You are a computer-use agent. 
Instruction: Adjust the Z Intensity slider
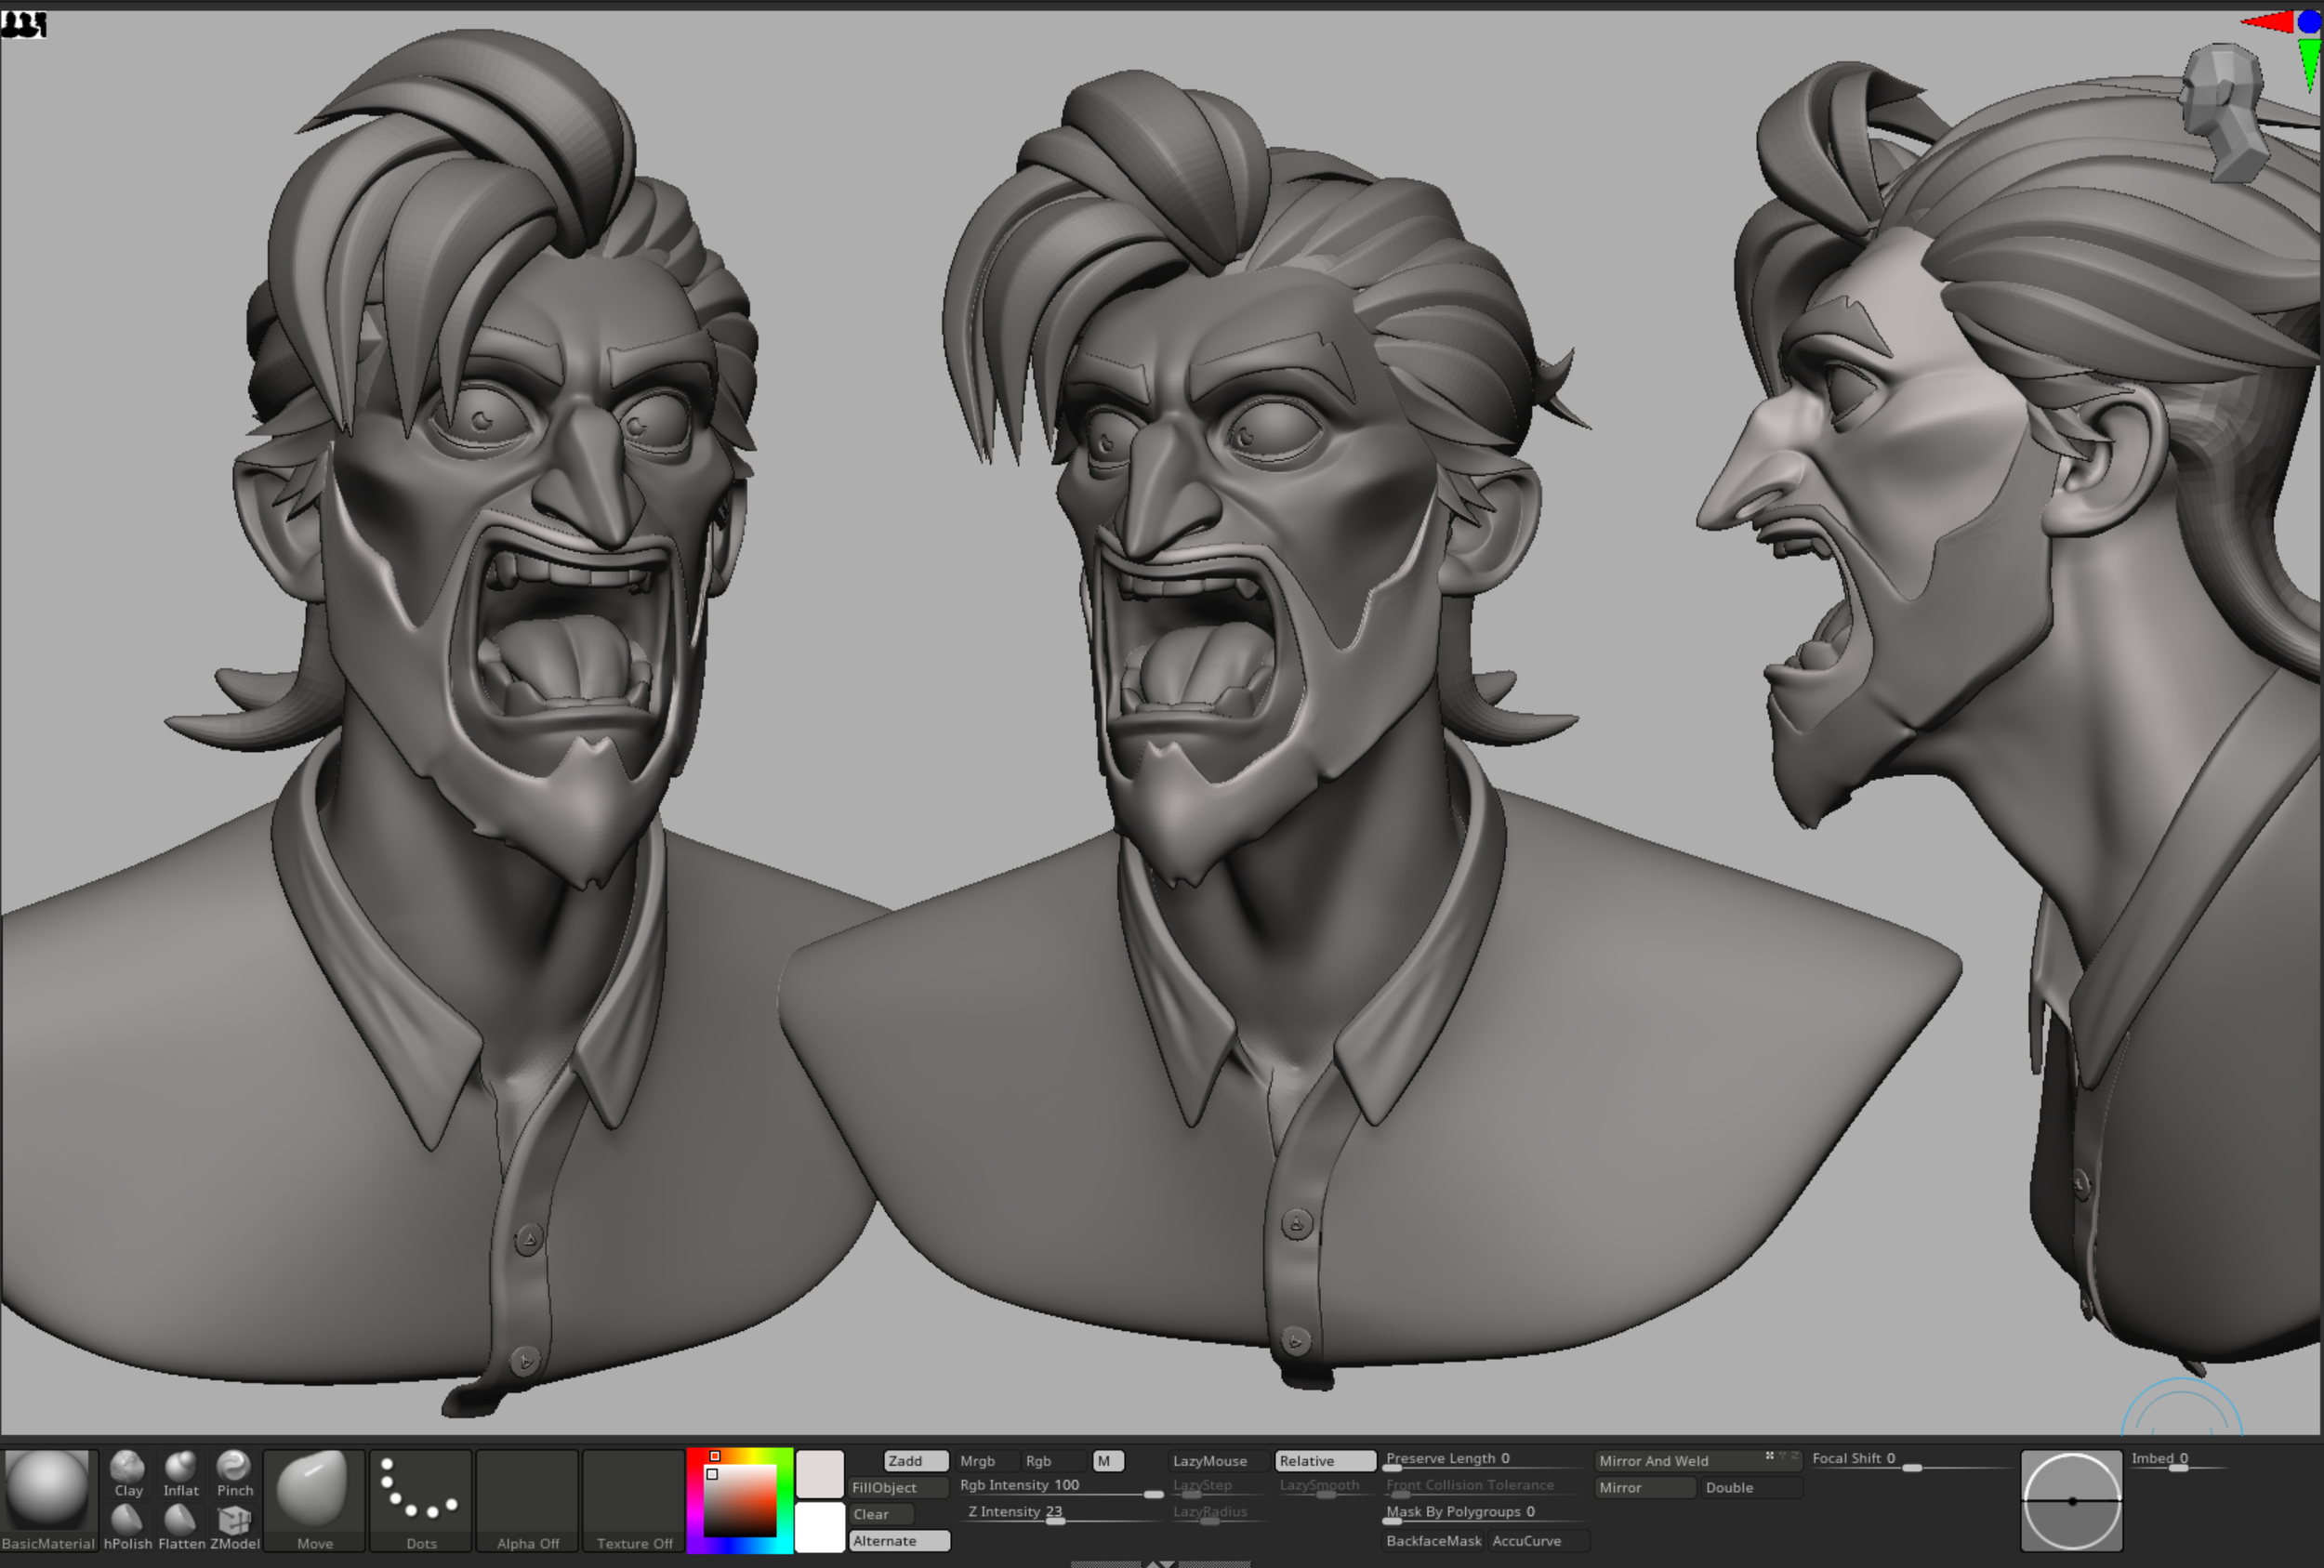(1061, 1514)
